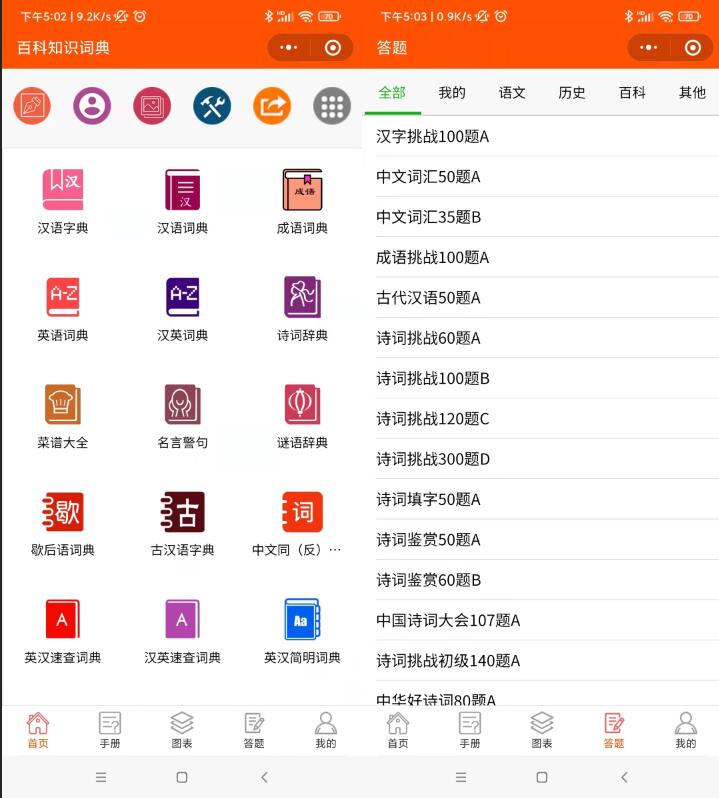Open mini-program menu dots on 百科知识词典 screen

[289, 48]
